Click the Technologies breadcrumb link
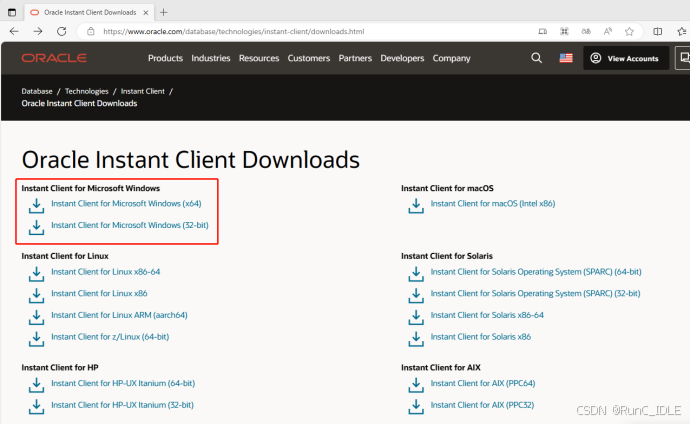 (86, 91)
